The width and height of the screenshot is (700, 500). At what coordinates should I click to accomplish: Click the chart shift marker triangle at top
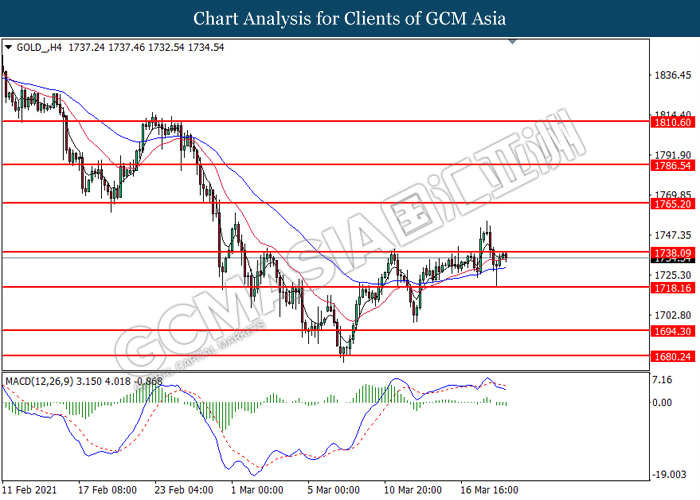tap(512, 42)
